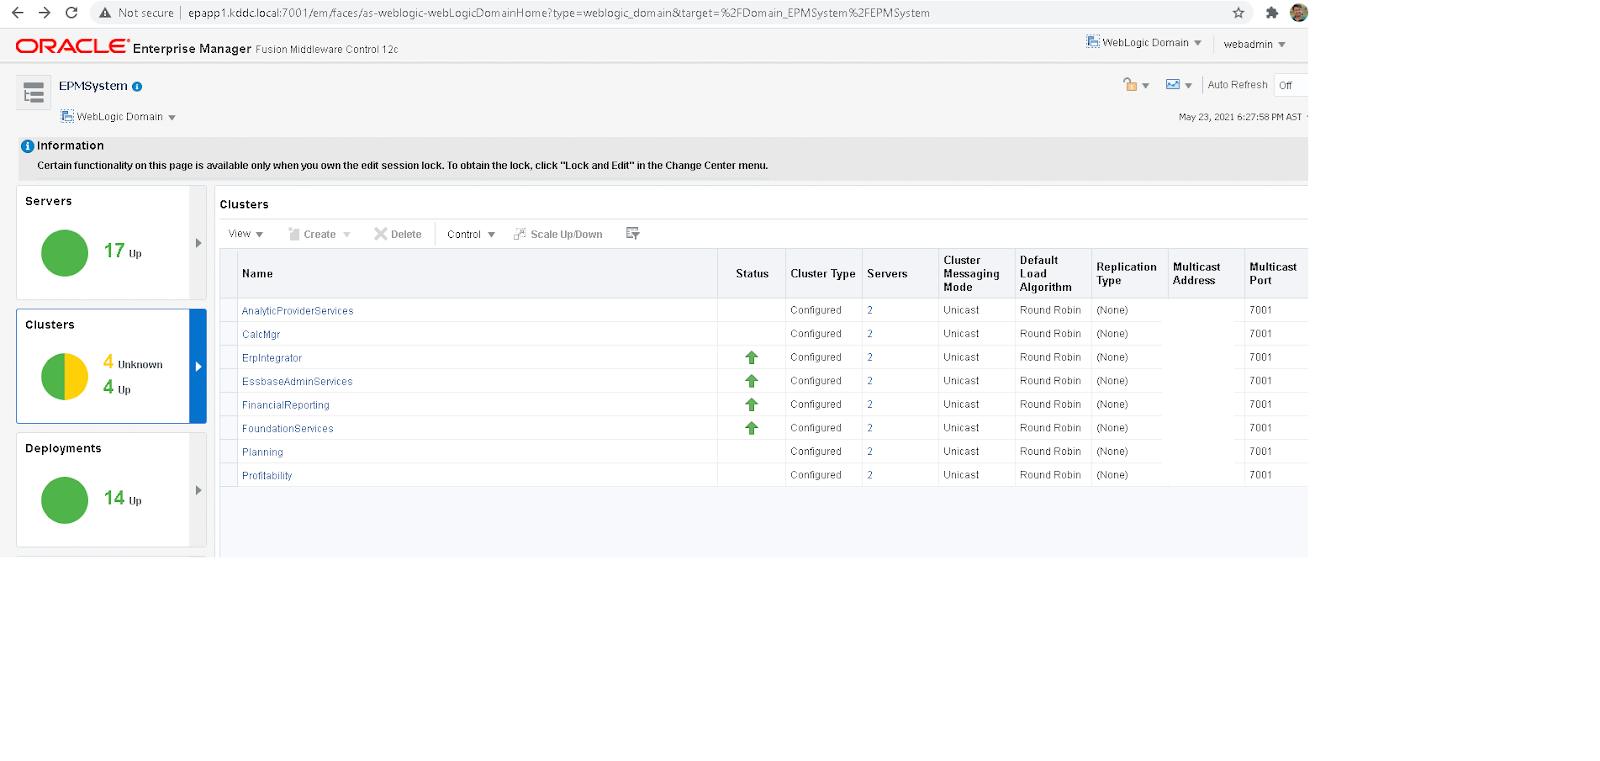Click the EPMSystem information icon

click(x=137, y=87)
